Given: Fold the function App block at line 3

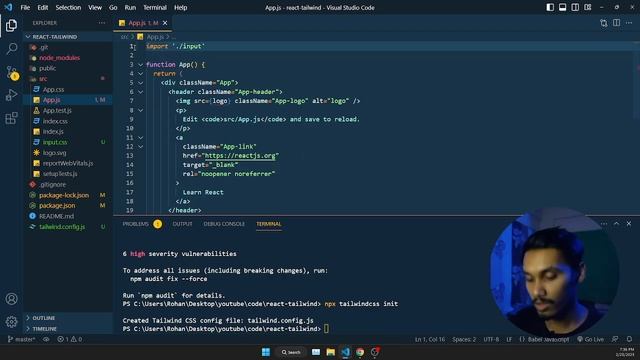Looking at the screenshot, I should 140,64.
